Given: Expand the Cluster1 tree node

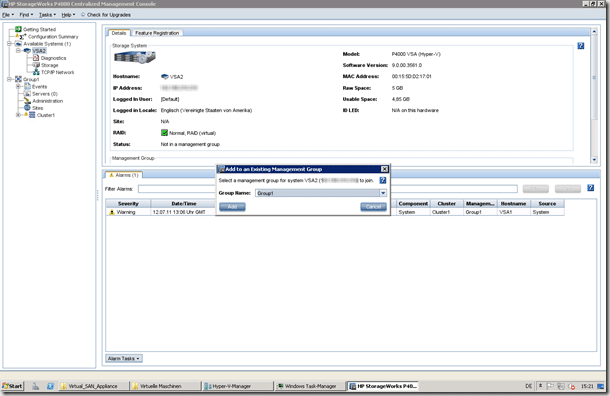Looking at the screenshot, I should (18, 115).
